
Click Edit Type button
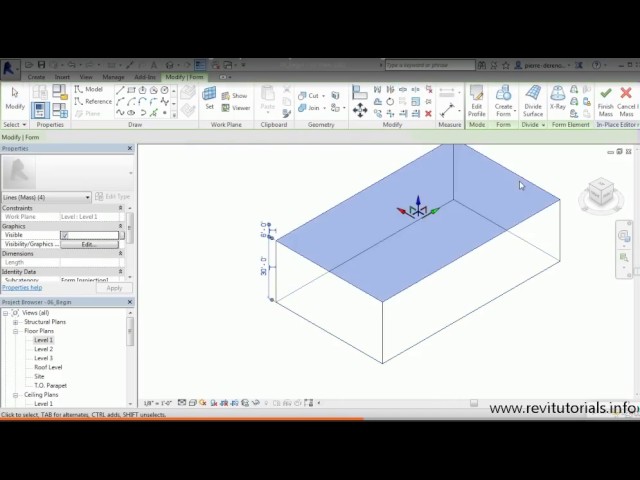tap(113, 197)
